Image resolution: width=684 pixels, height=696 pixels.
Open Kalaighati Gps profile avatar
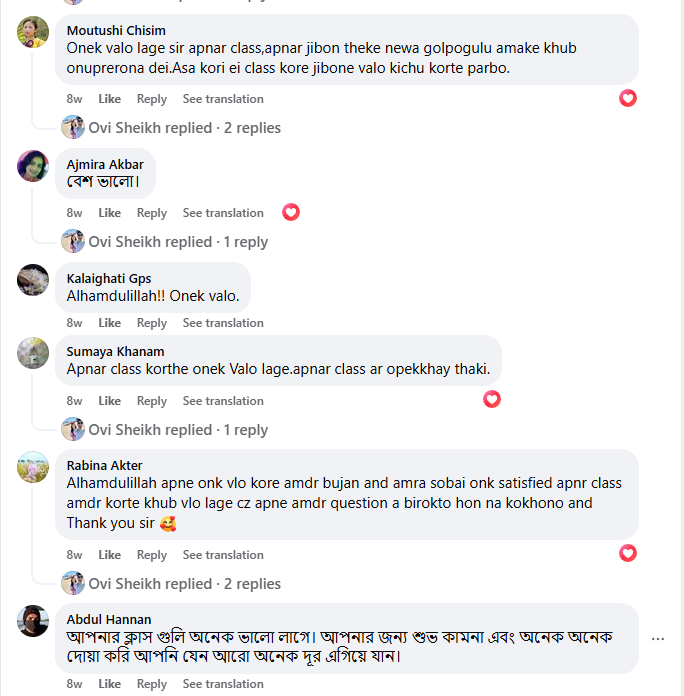(33, 280)
